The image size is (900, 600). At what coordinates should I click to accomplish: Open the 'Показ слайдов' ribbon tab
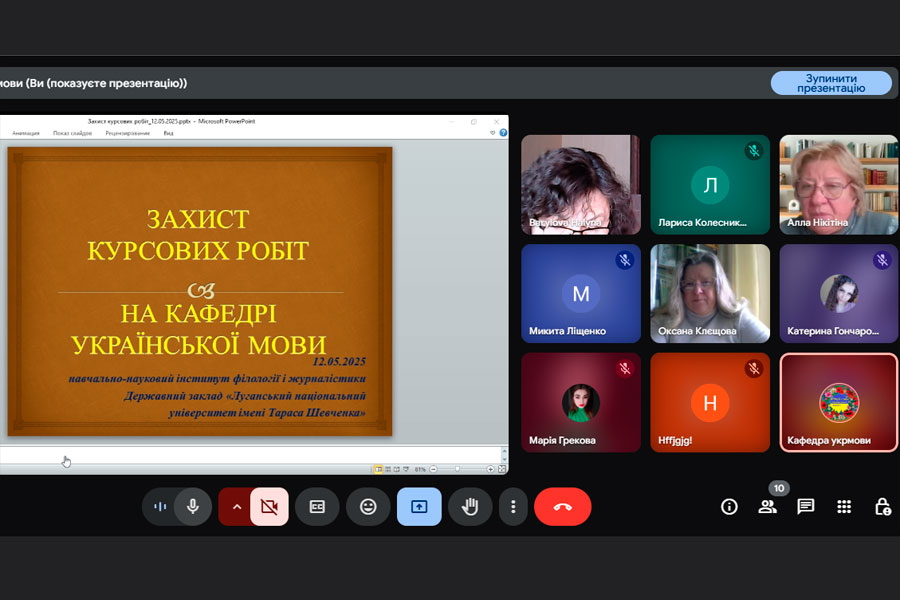point(73,133)
